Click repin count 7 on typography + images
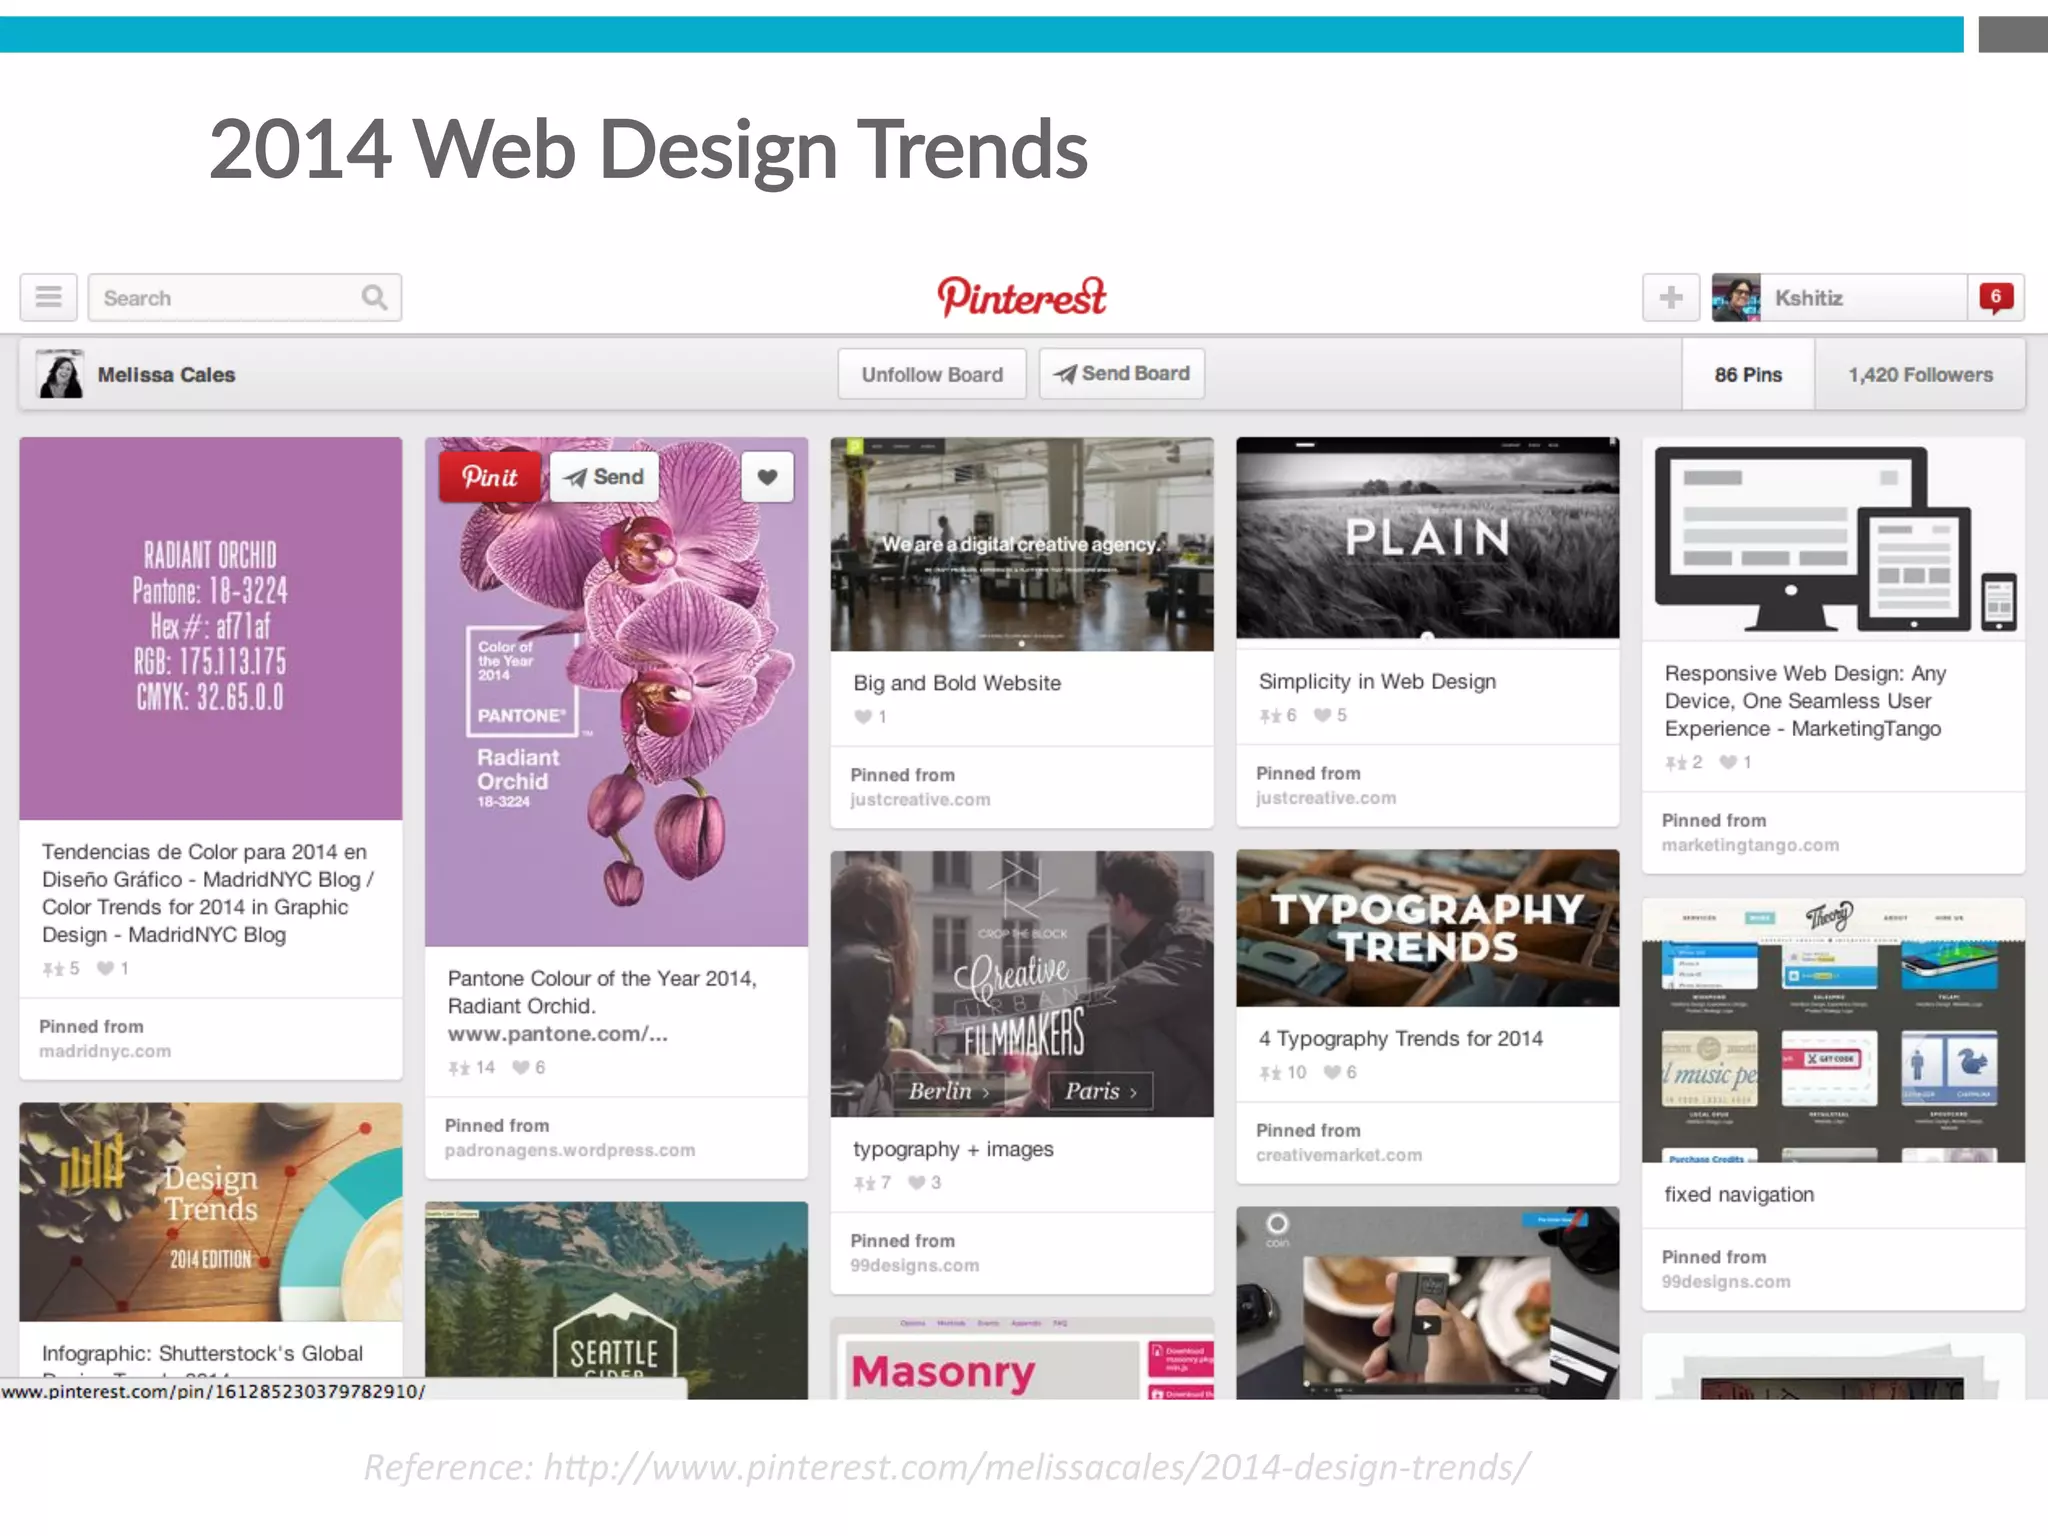The height and width of the screenshot is (1536, 2048). click(x=872, y=1183)
